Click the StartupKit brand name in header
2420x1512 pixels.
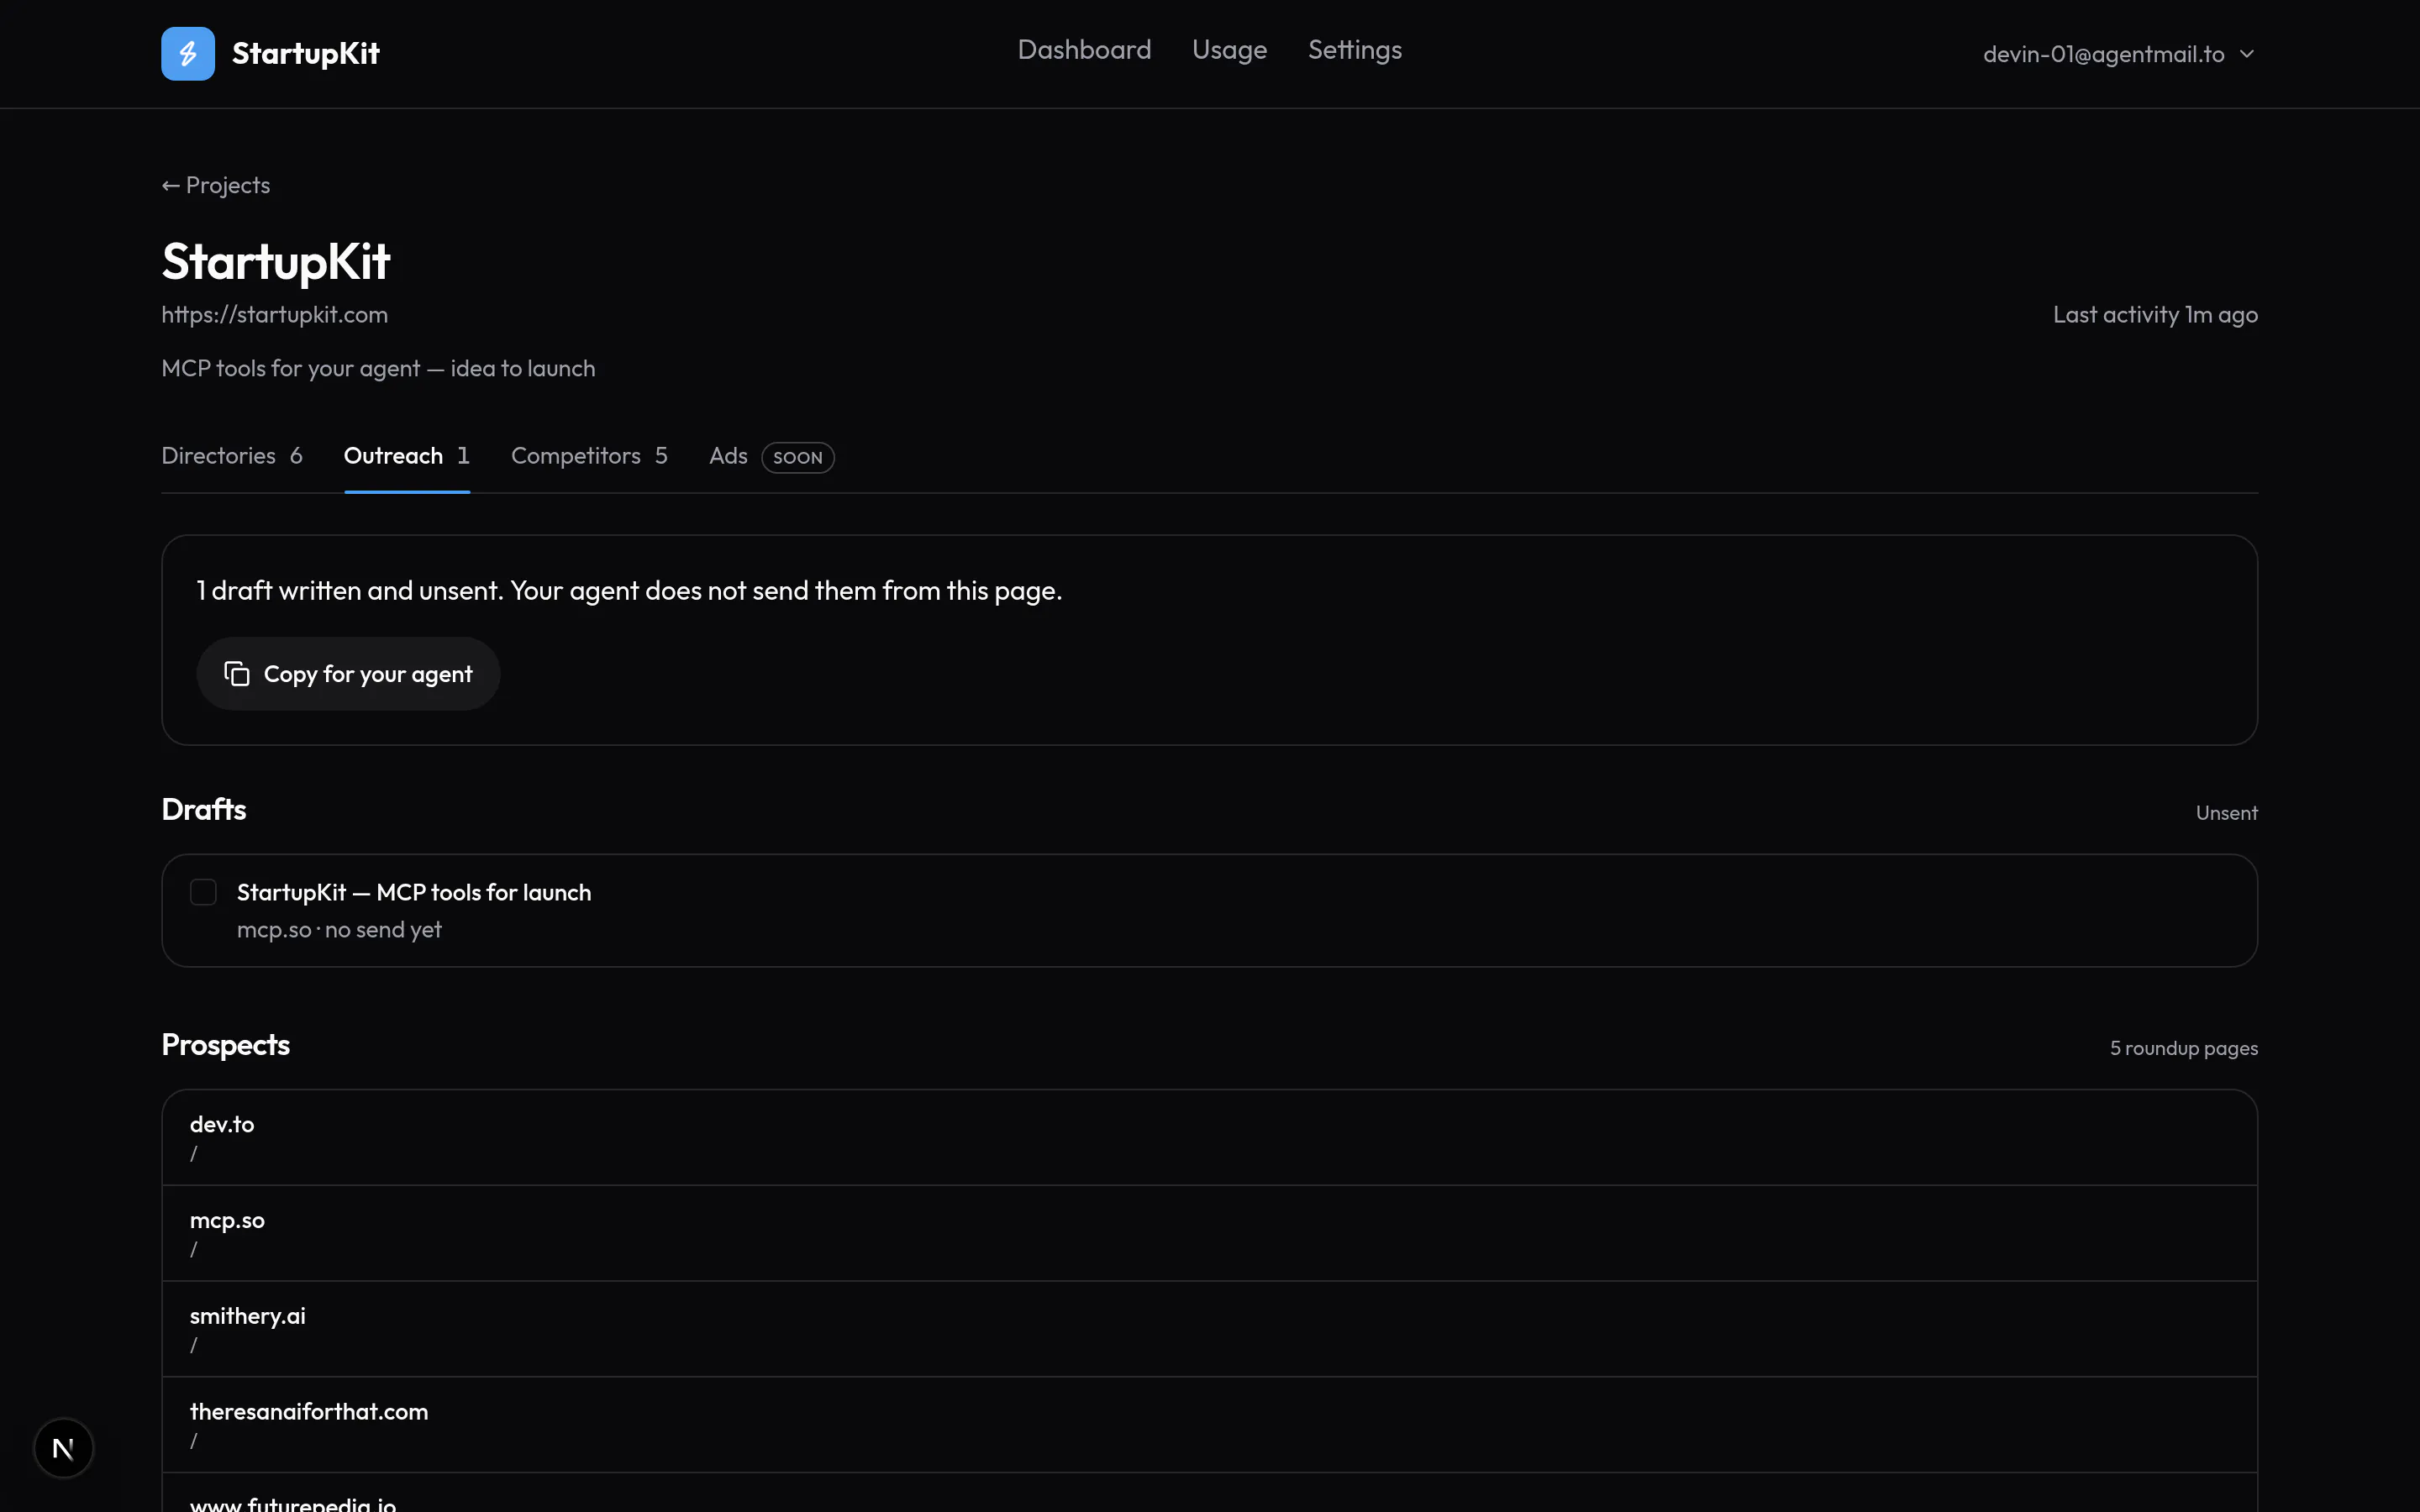point(306,54)
